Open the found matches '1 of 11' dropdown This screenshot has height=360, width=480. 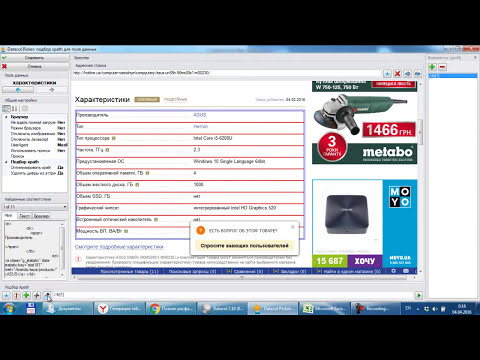click(x=35, y=207)
